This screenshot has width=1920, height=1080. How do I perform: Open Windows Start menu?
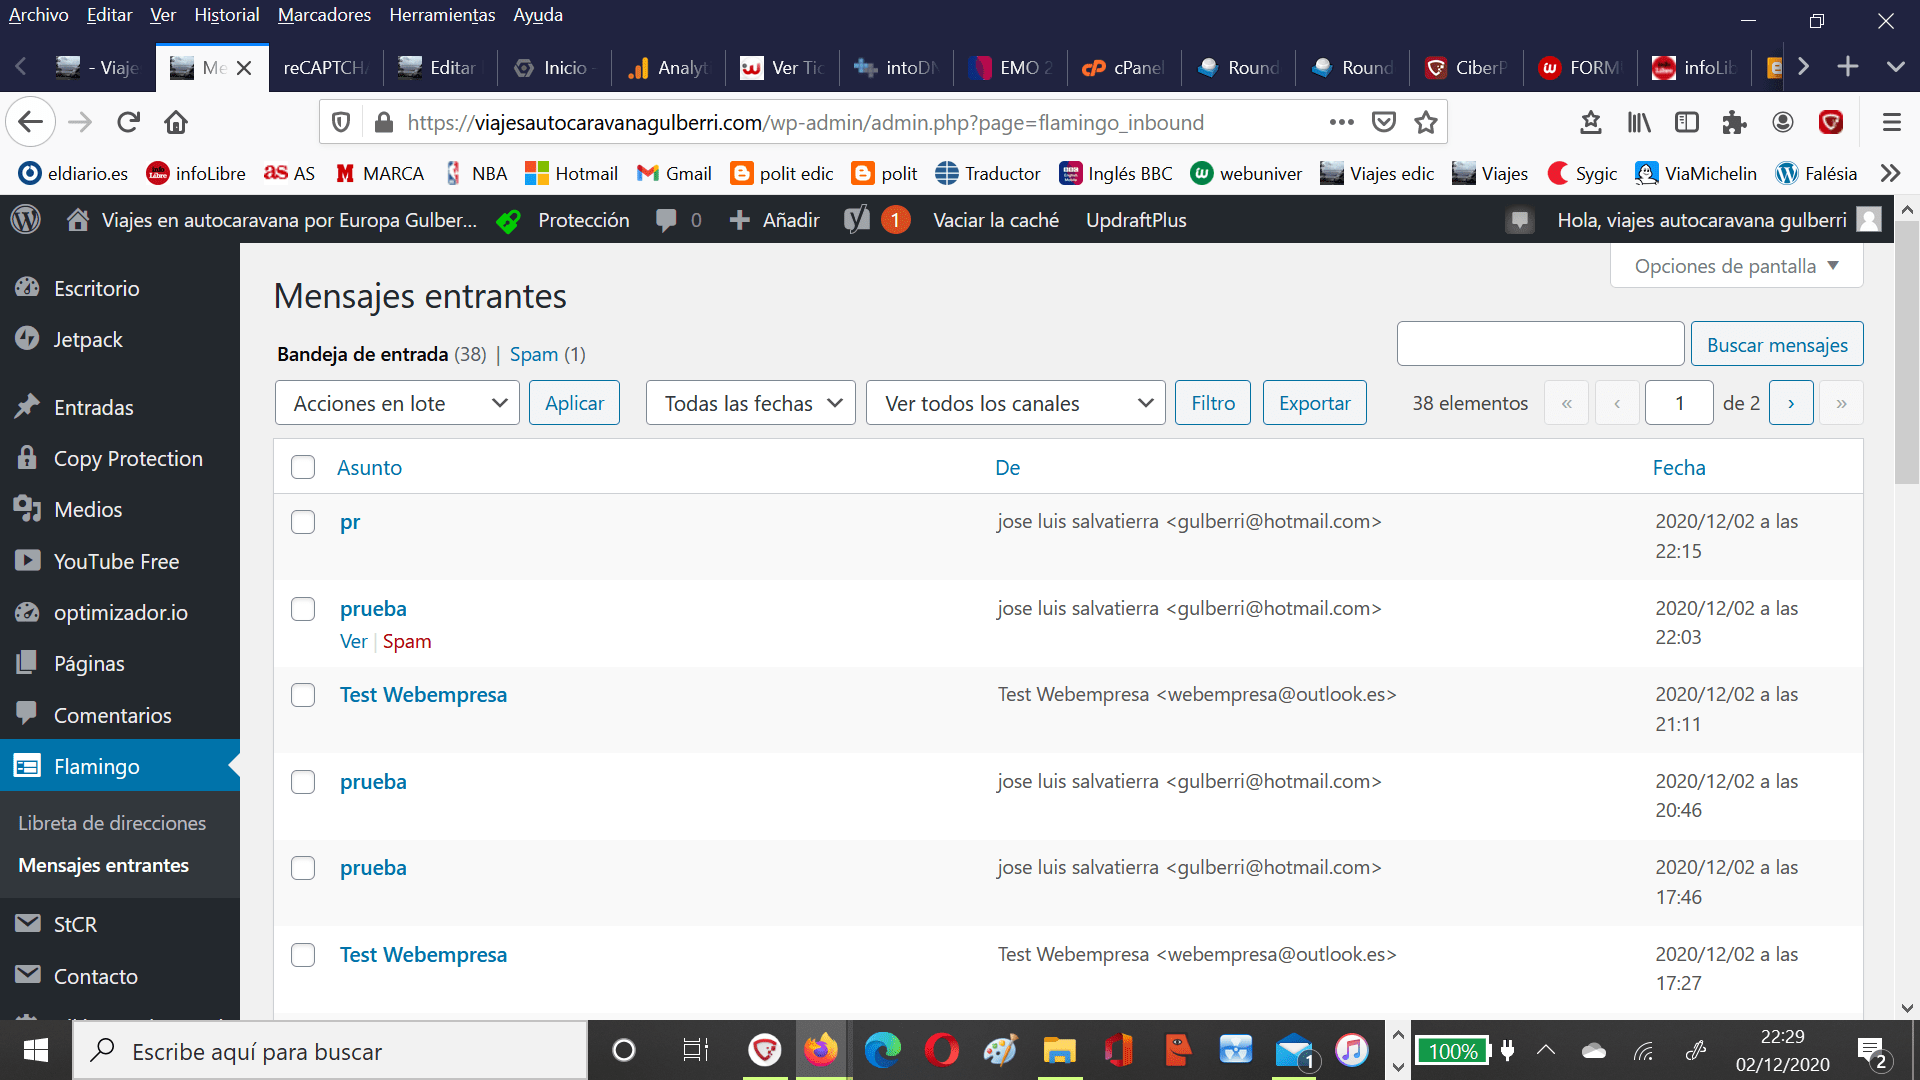pos(36,1051)
